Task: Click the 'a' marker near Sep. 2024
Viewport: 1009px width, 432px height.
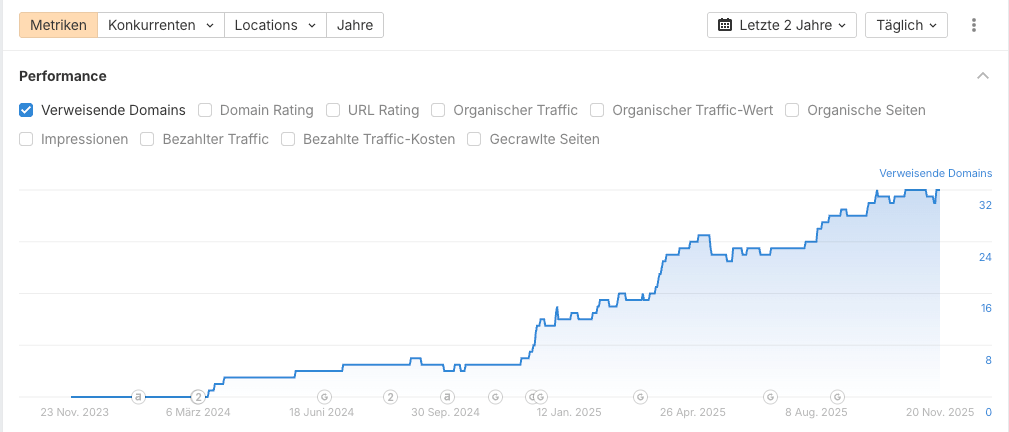Action: pyautogui.click(x=447, y=396)
